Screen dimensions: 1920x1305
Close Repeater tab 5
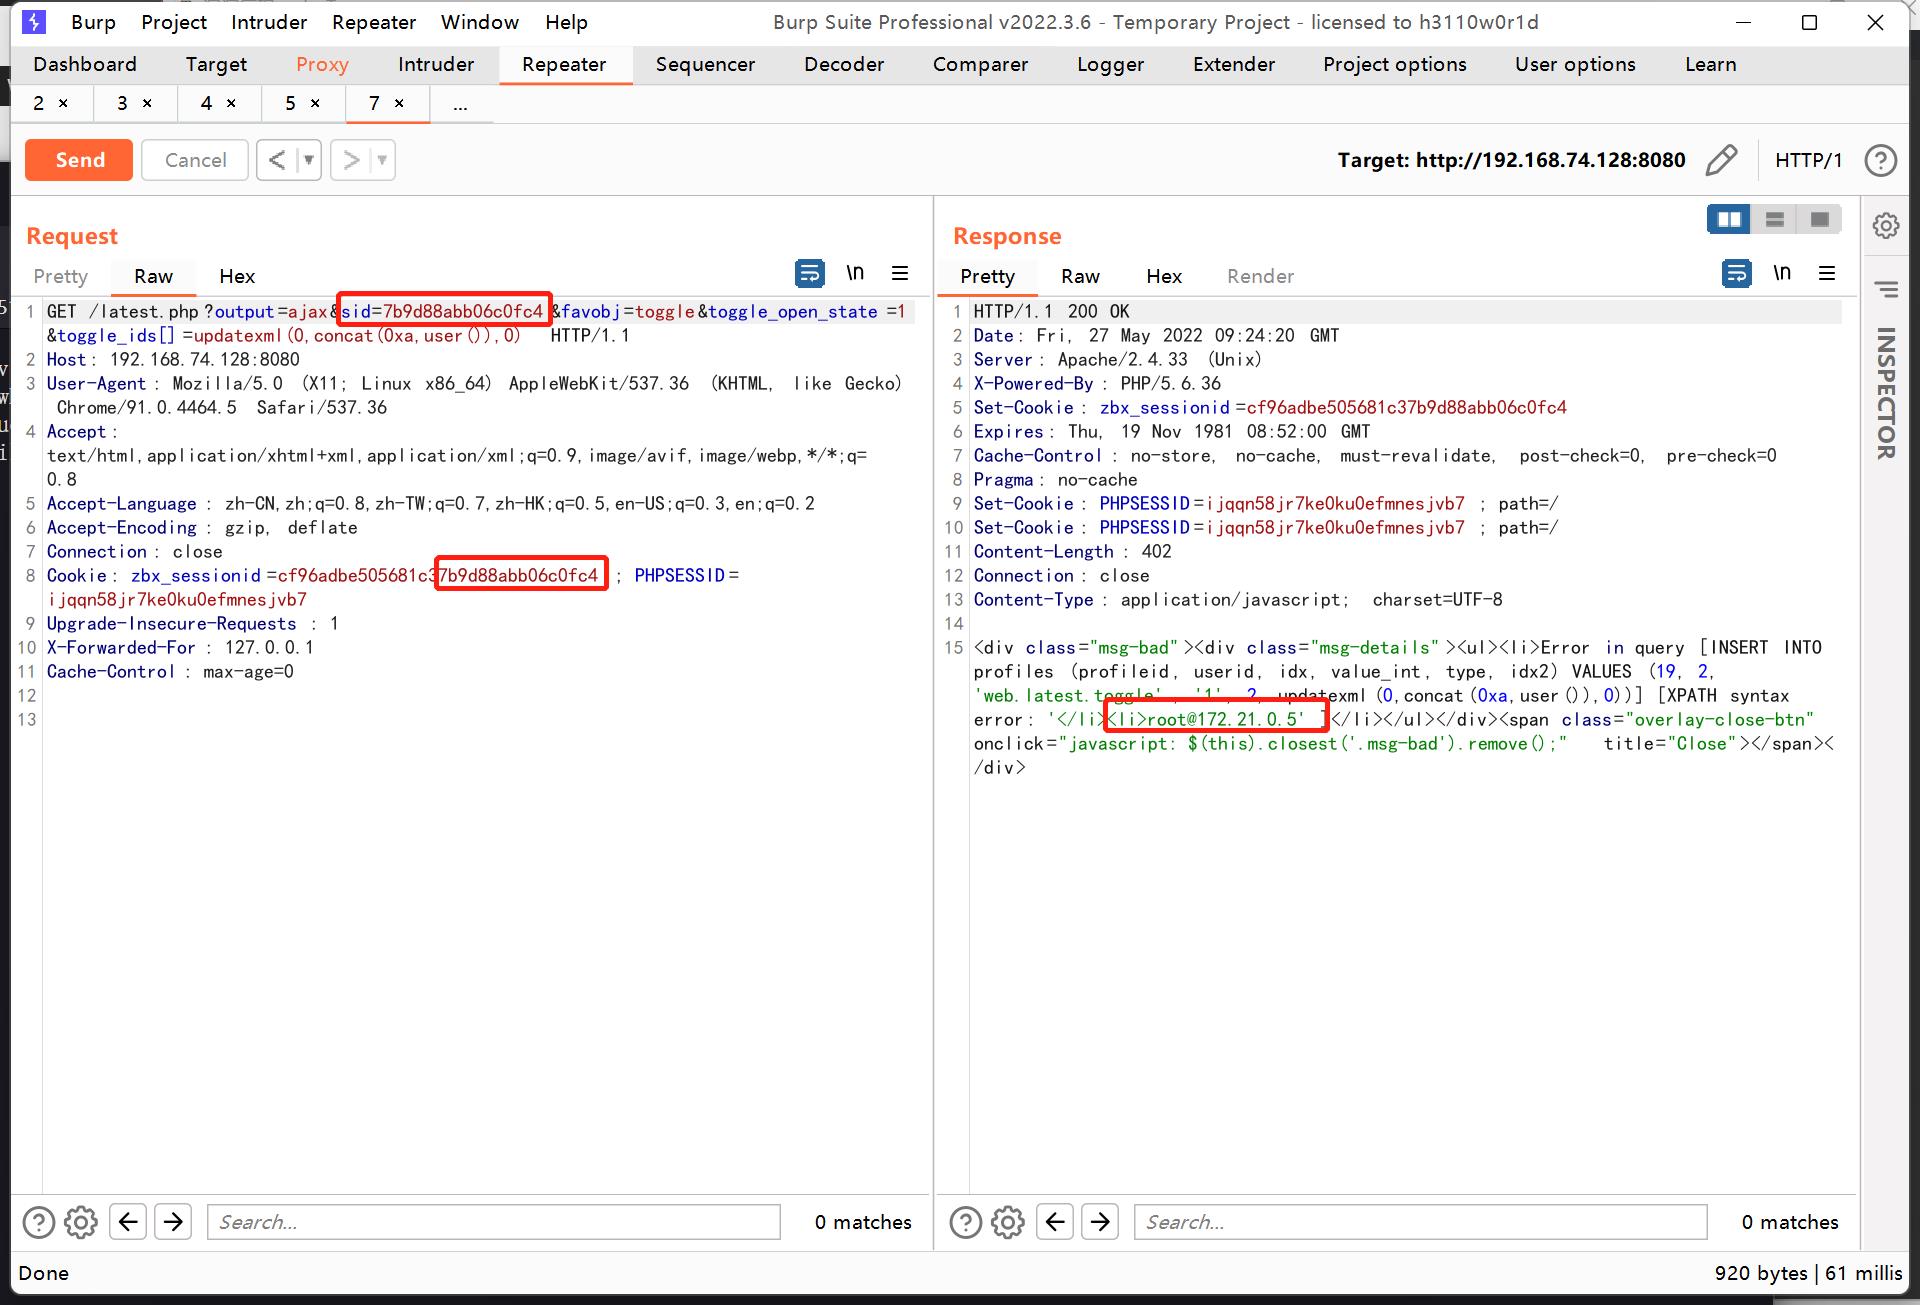click(315, 103)
